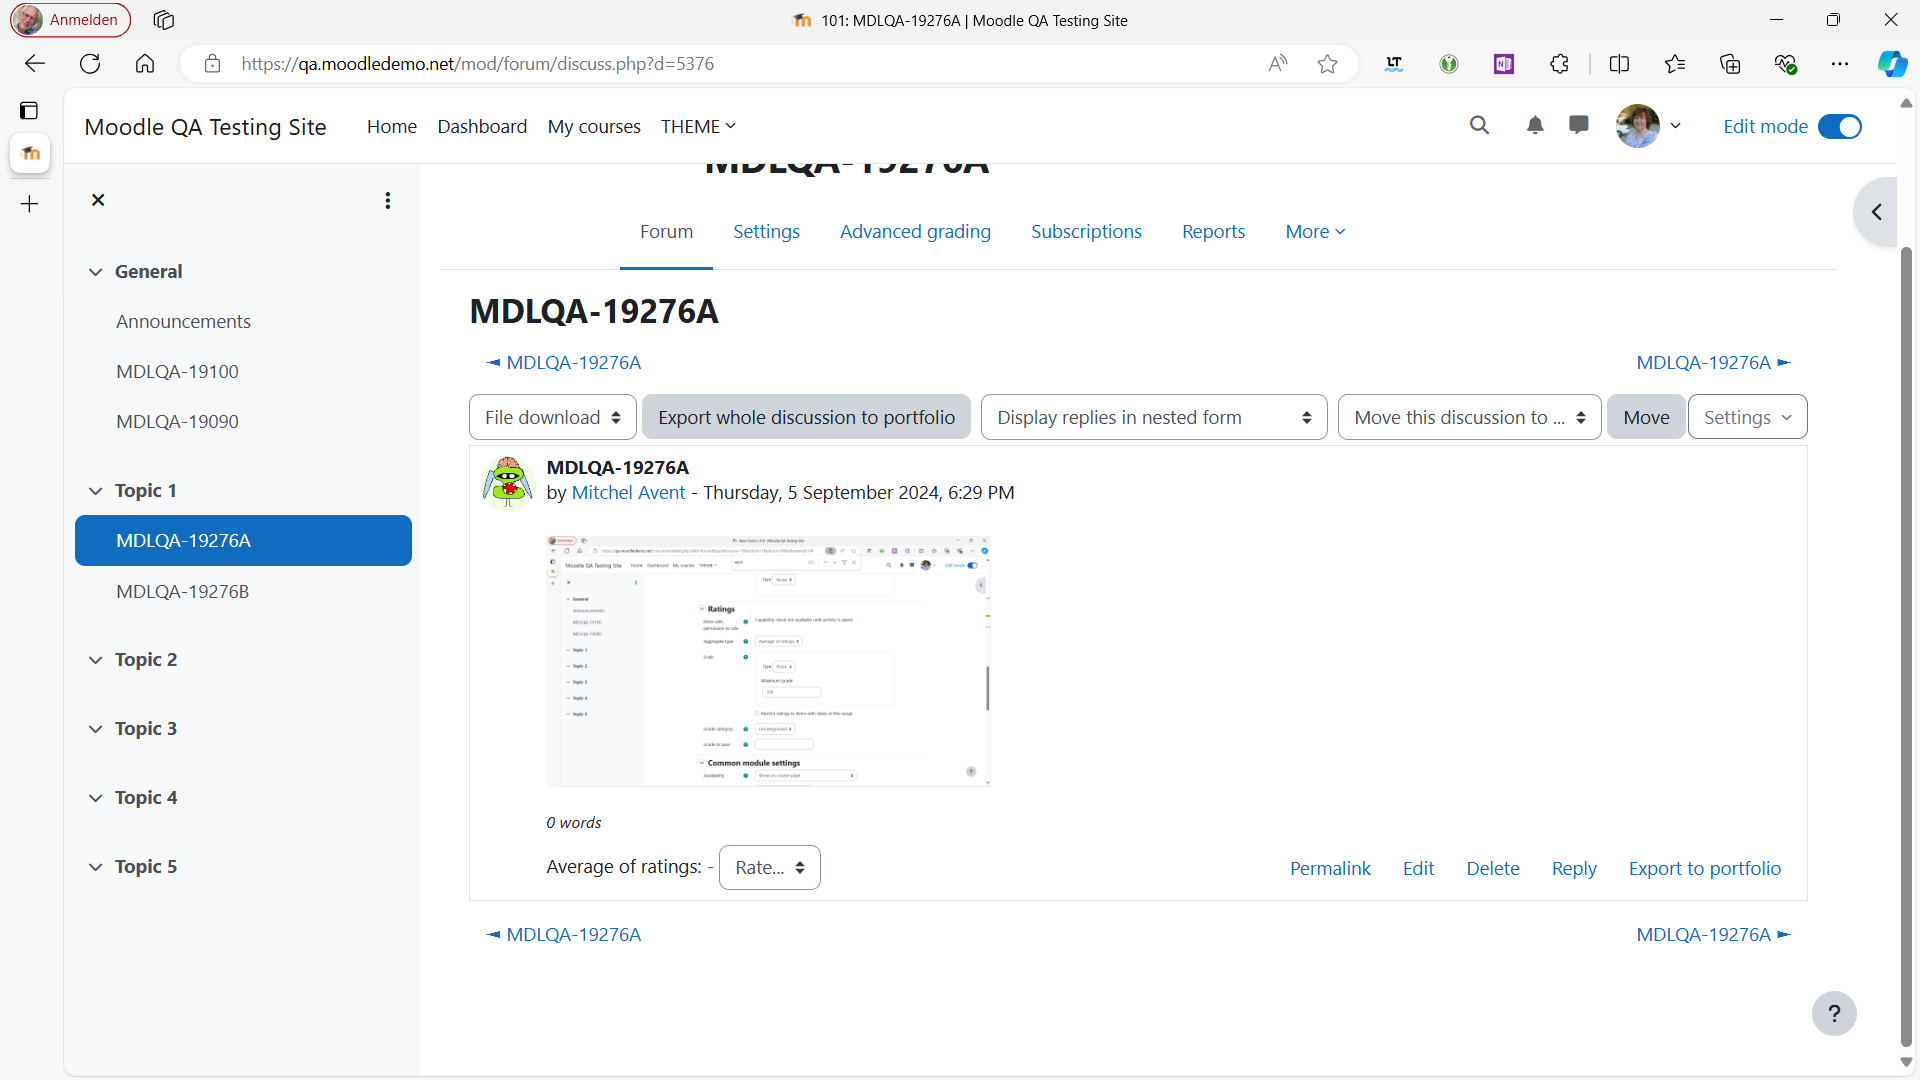Switch to the Settings tab
This screenshot has width=1920, height=1080.
coord(766,232)
